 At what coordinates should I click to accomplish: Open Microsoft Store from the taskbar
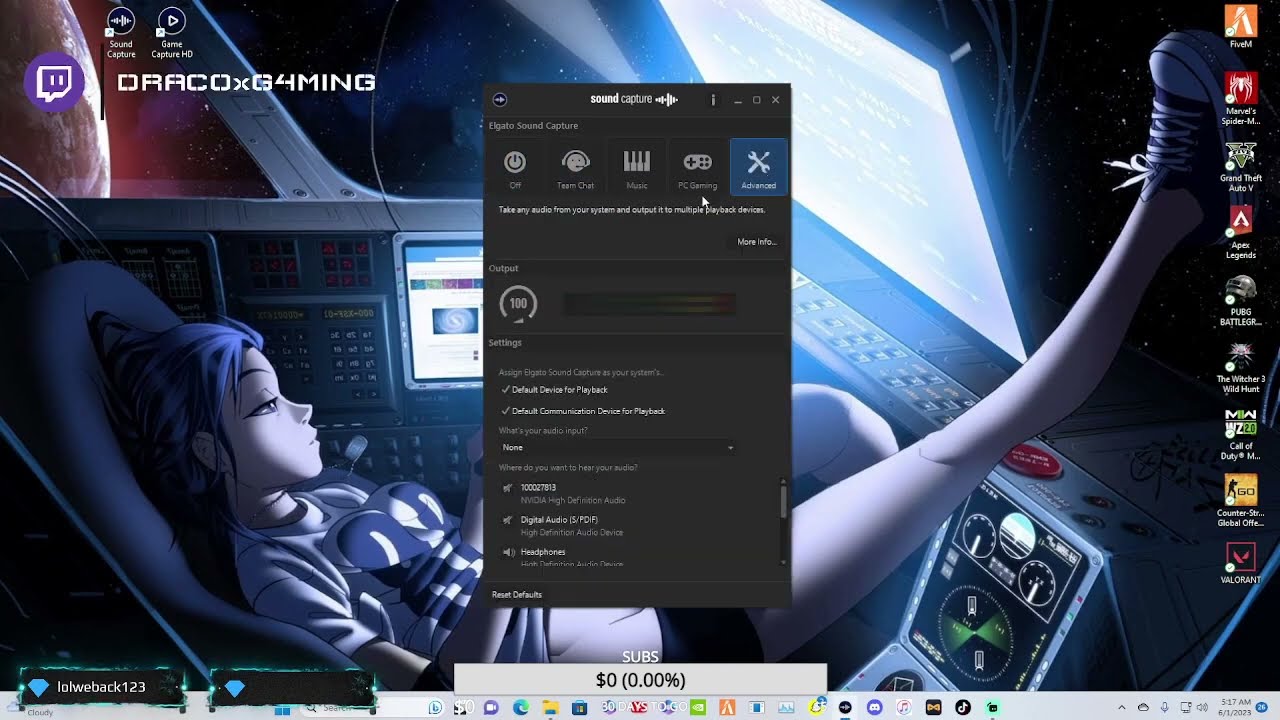pyautogui.click(x=579, y=708)
